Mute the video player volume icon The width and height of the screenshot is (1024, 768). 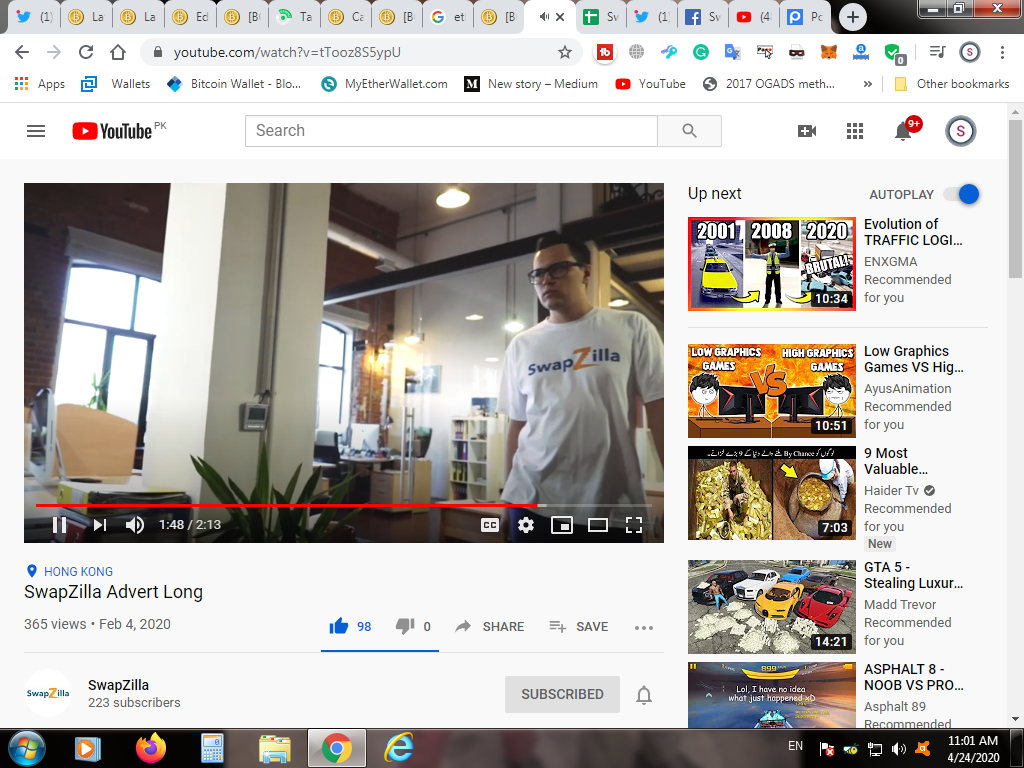[135, 525]
